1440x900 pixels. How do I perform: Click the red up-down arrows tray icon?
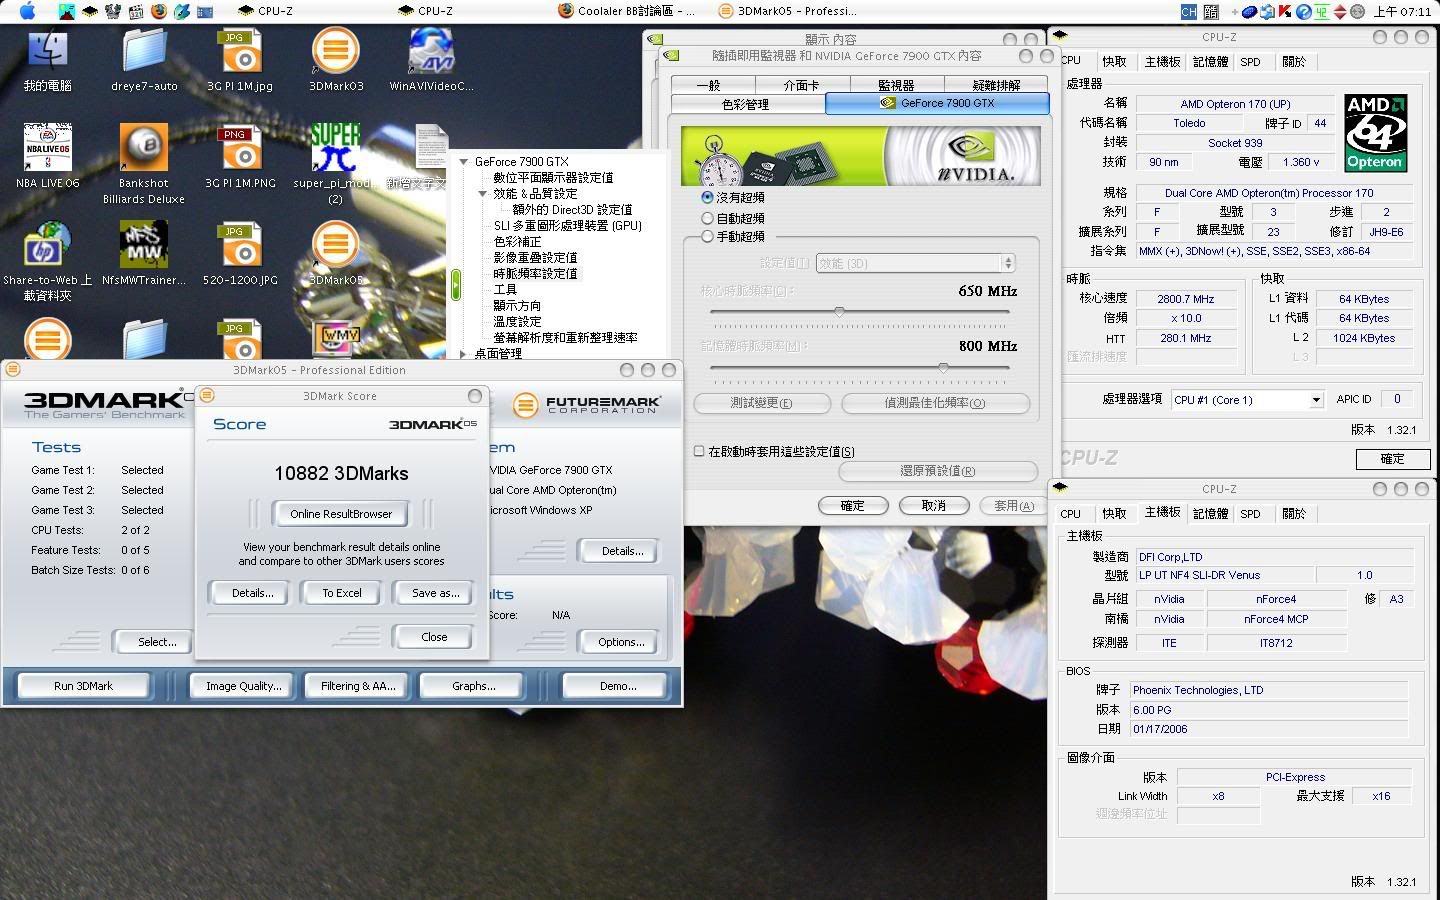point(1339,12)
